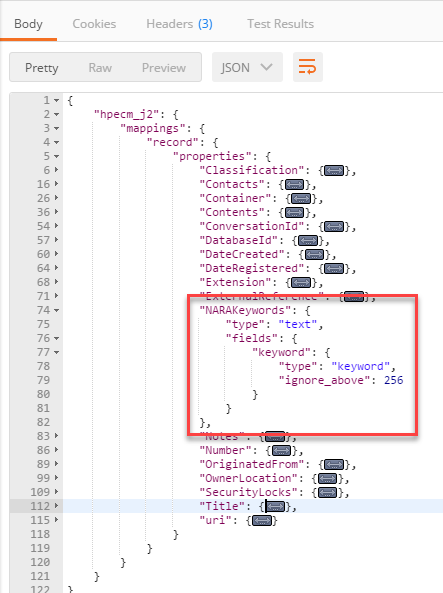Switch to the Cookies tab
The width and height of the screenshot is (443, 593).
coord(94,24)
